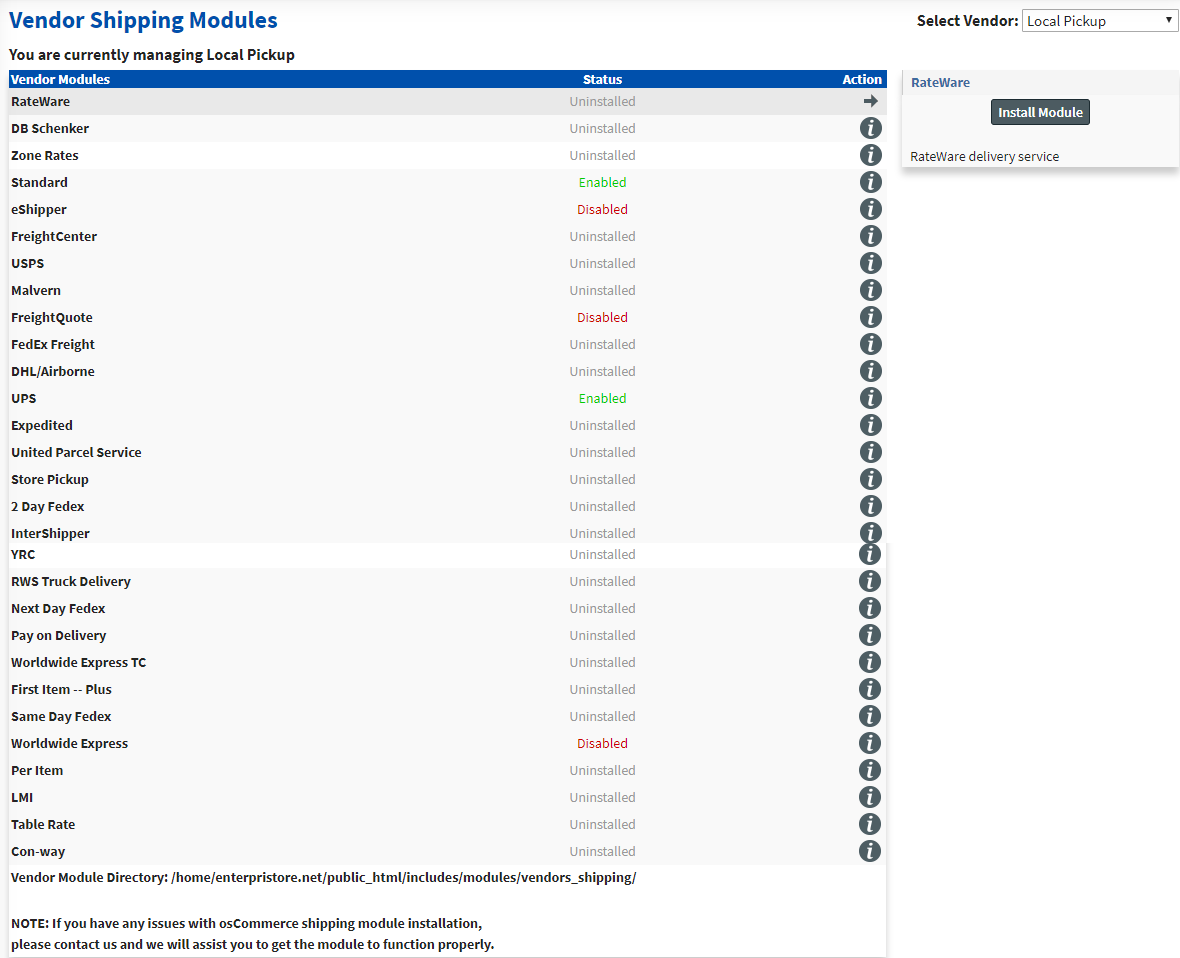The width and height of the screenshot is (1180, 958).
Task: Click Worldwide Express TC info icon
Action: click(870, 662)
